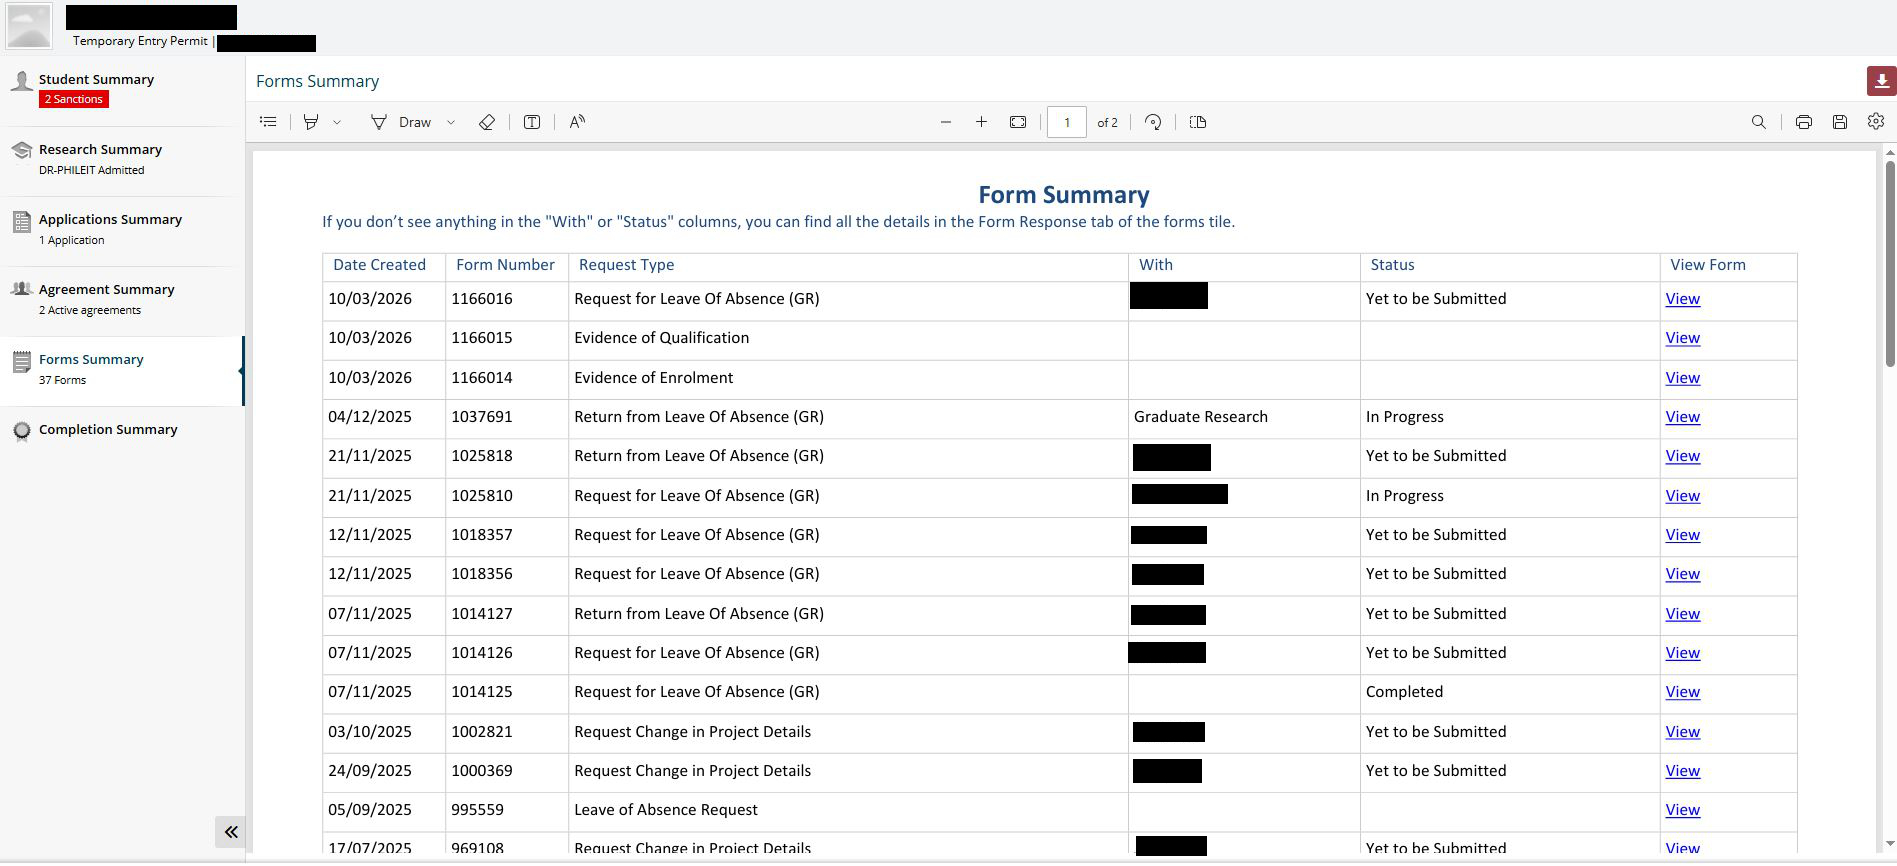Rotate the document with rotate icon

1153,122
